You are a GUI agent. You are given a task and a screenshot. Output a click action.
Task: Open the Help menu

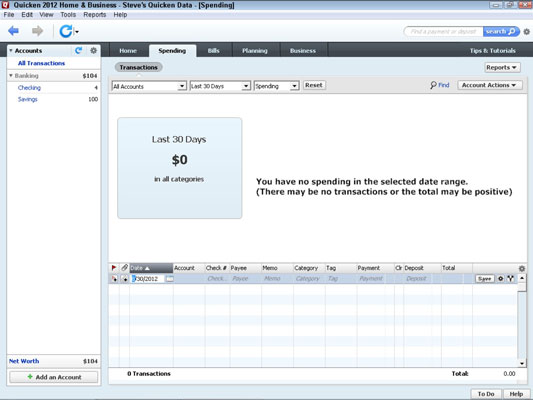[x=120, y=15]
